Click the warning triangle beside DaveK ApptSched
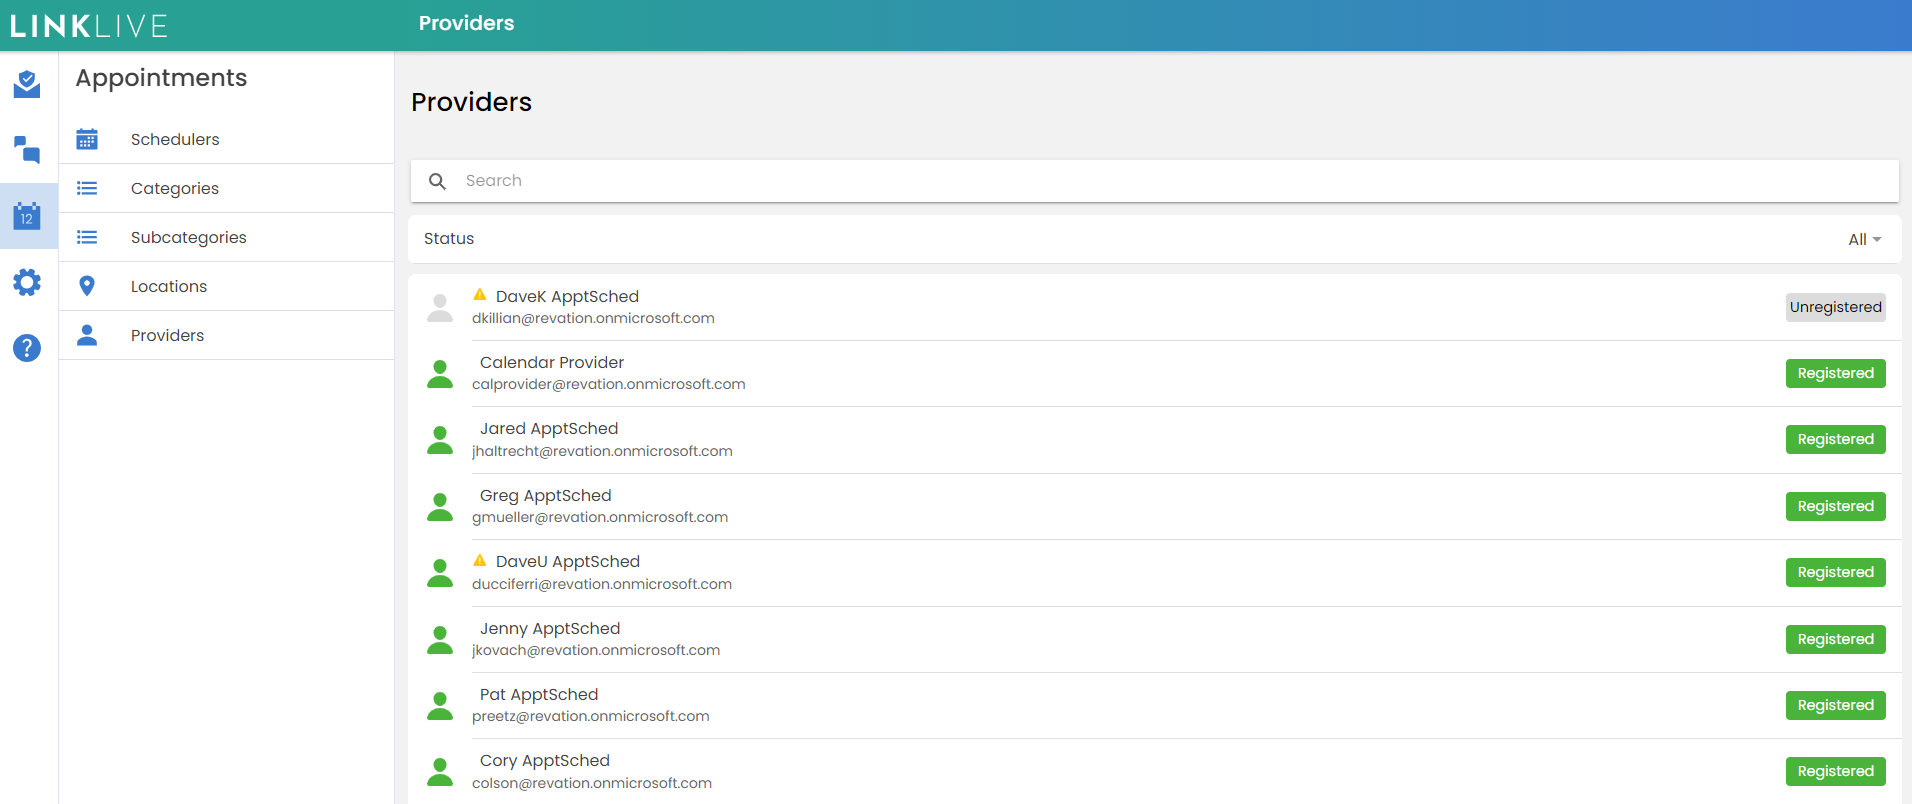The height and width of the screenshot is (804, 1912). (480, 295)
